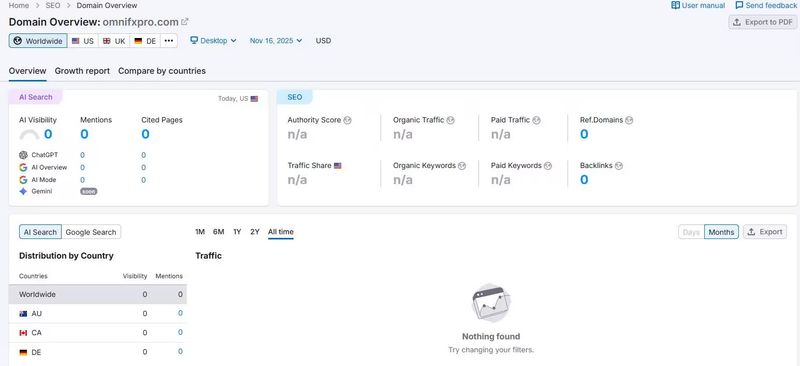Viewport: 800px width, 366px height.
Task: Click the ChatGPT logo icon
Action: 23,155
